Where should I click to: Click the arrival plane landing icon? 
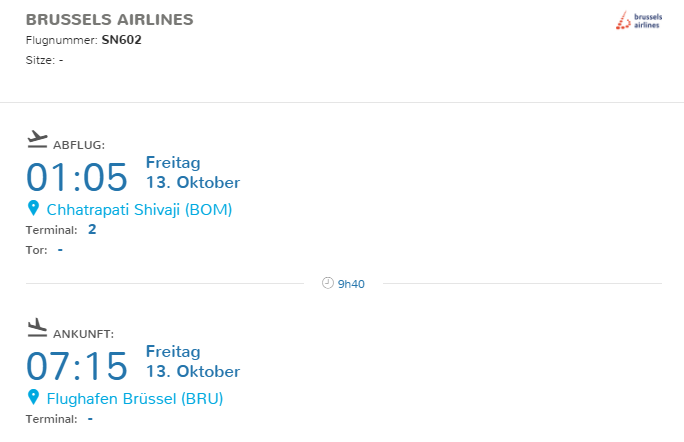click(x=37, y=326)
